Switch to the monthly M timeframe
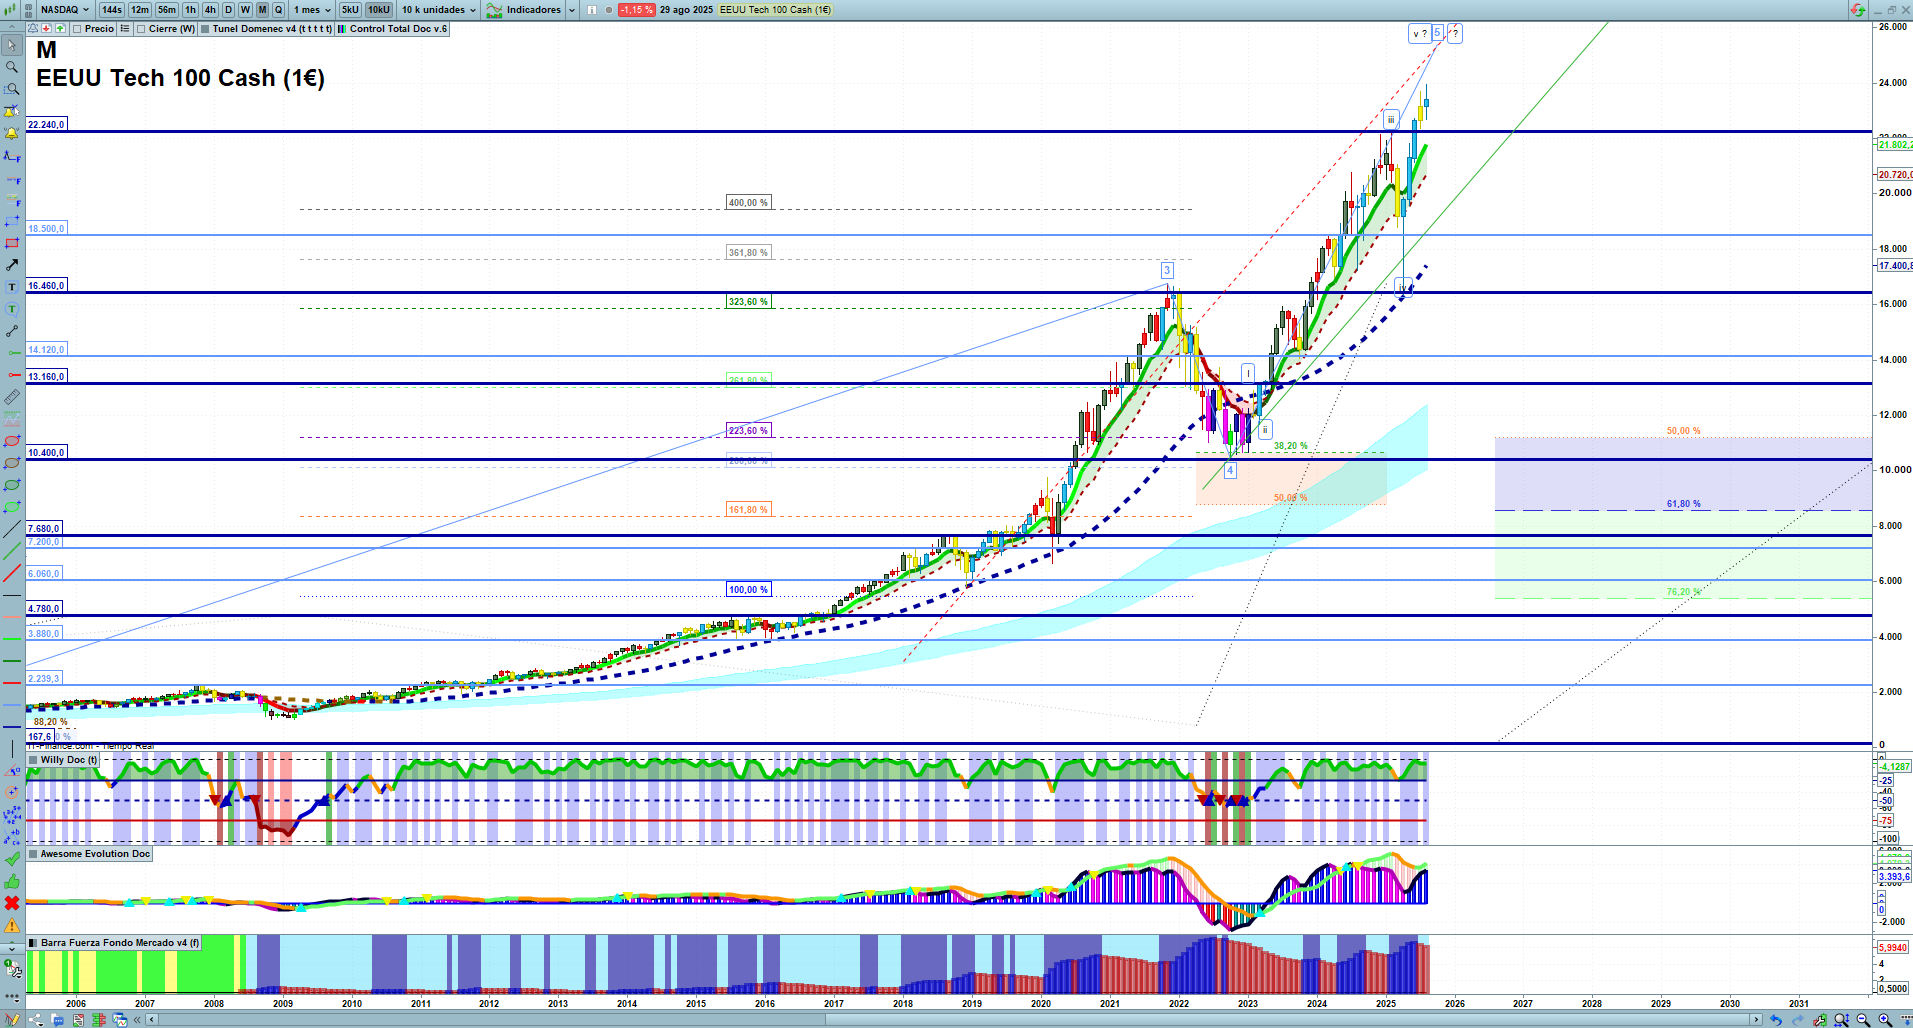Viewport: 1913px width, 1028px height. [x=263, y=10]
